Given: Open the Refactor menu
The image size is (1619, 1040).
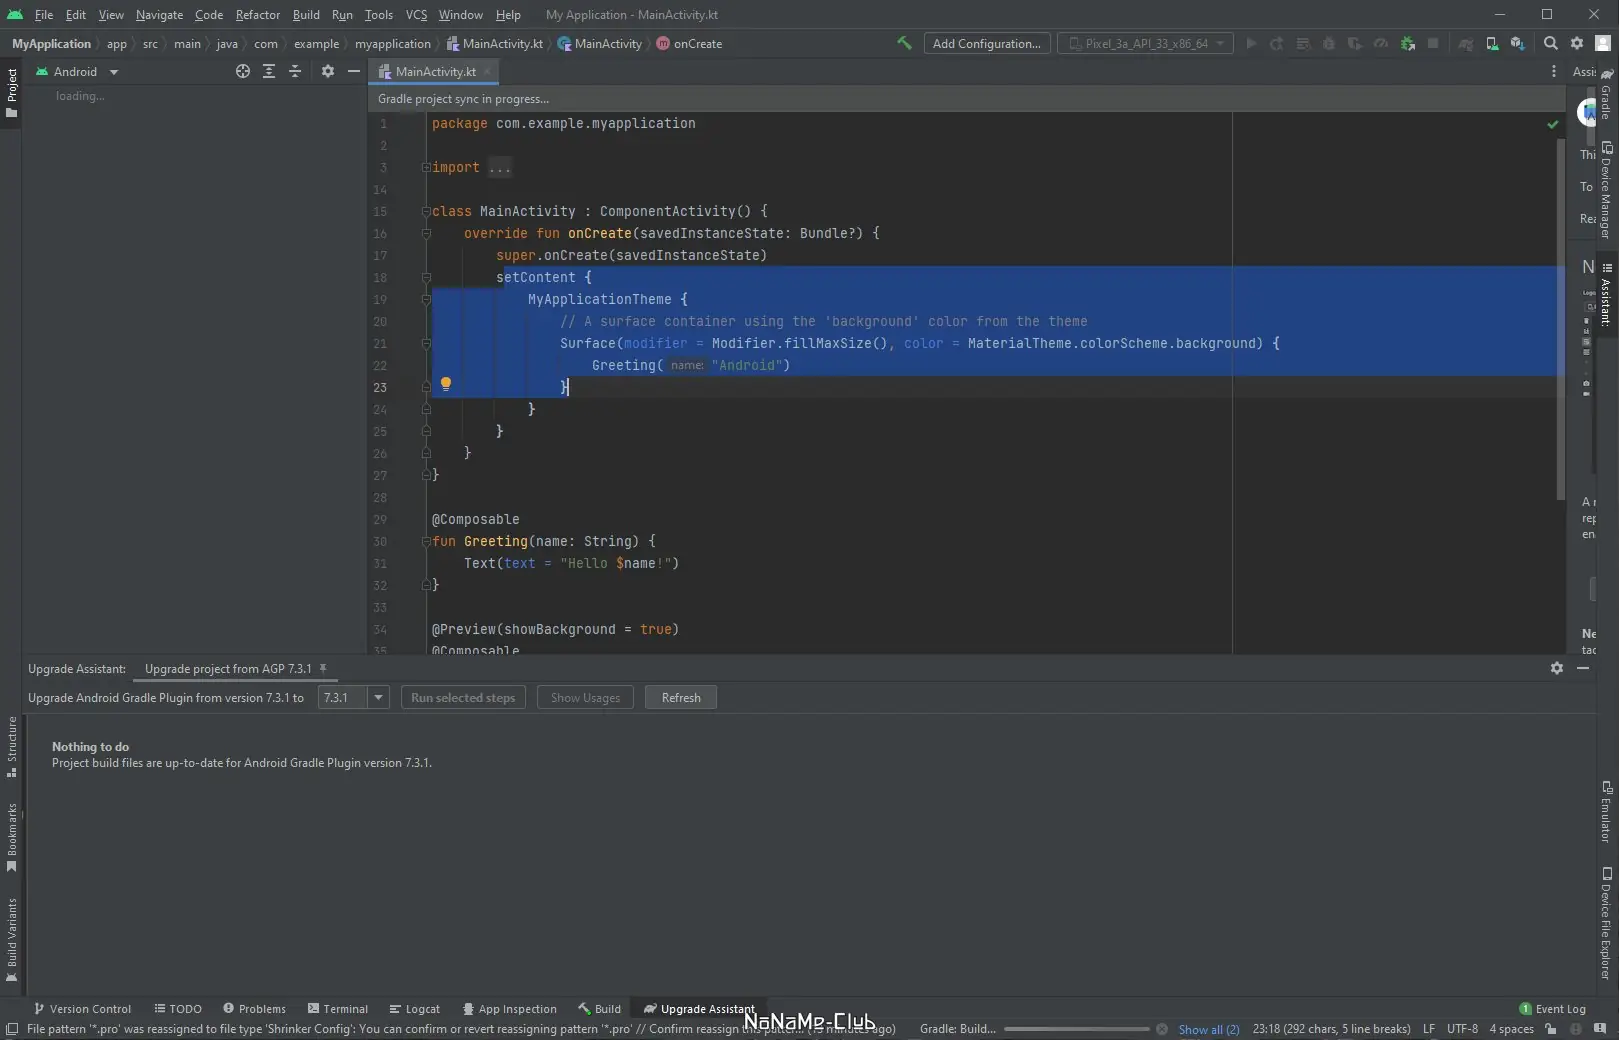Looking at the screenshot, I should point(257,15).
